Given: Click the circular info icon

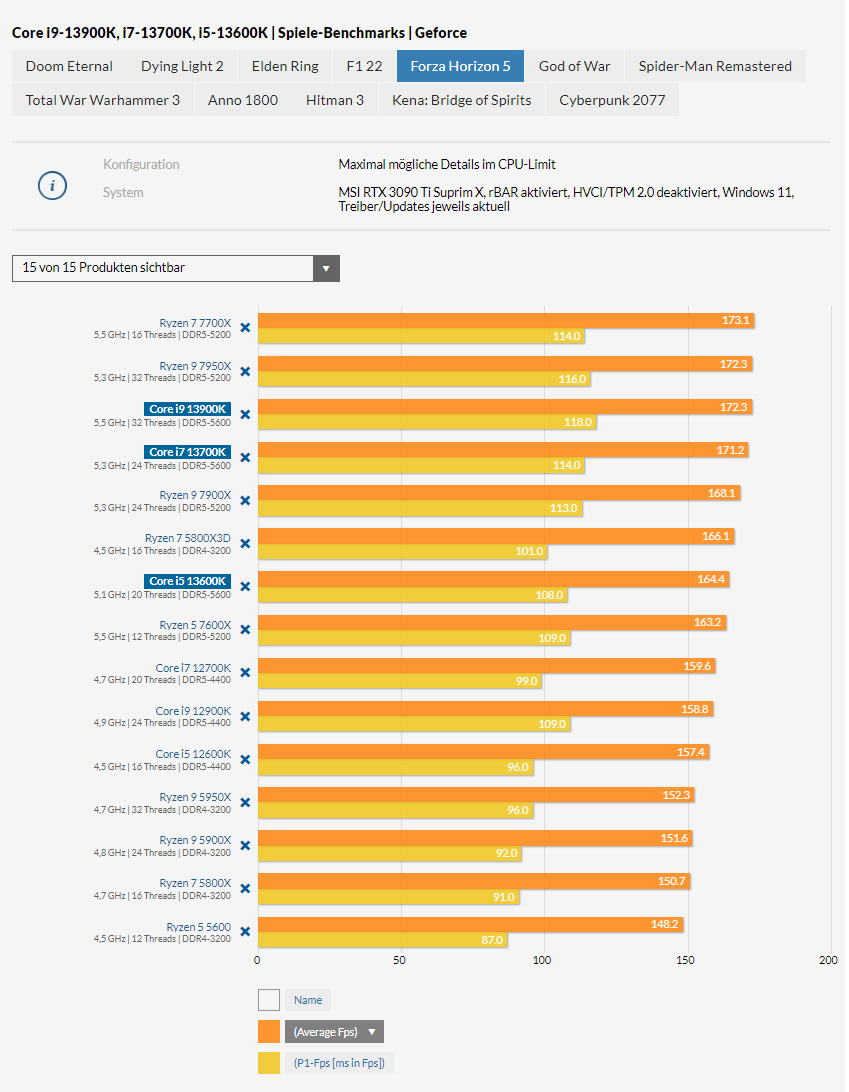Looking at the screenshot, I should [x=52, y=186].
